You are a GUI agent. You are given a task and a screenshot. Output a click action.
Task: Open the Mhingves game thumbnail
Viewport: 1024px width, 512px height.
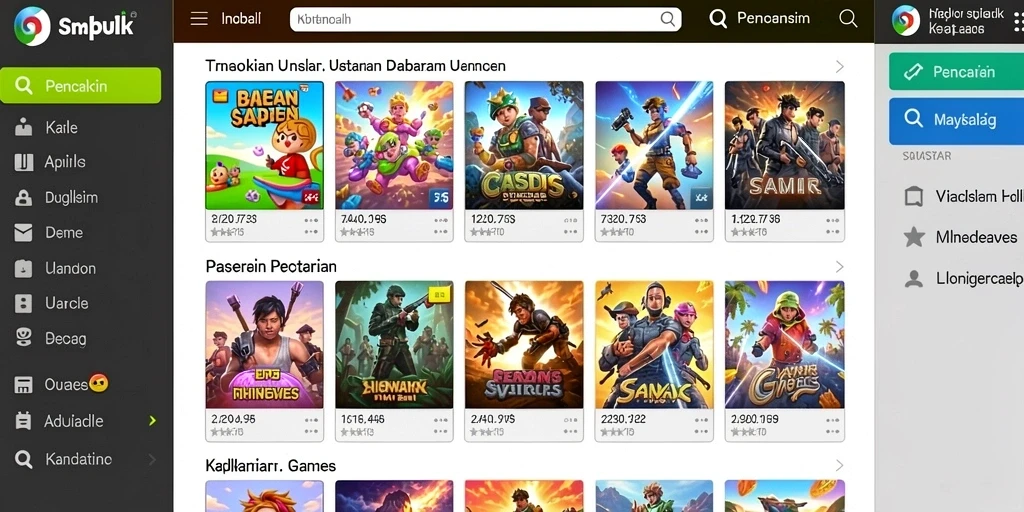264,345
